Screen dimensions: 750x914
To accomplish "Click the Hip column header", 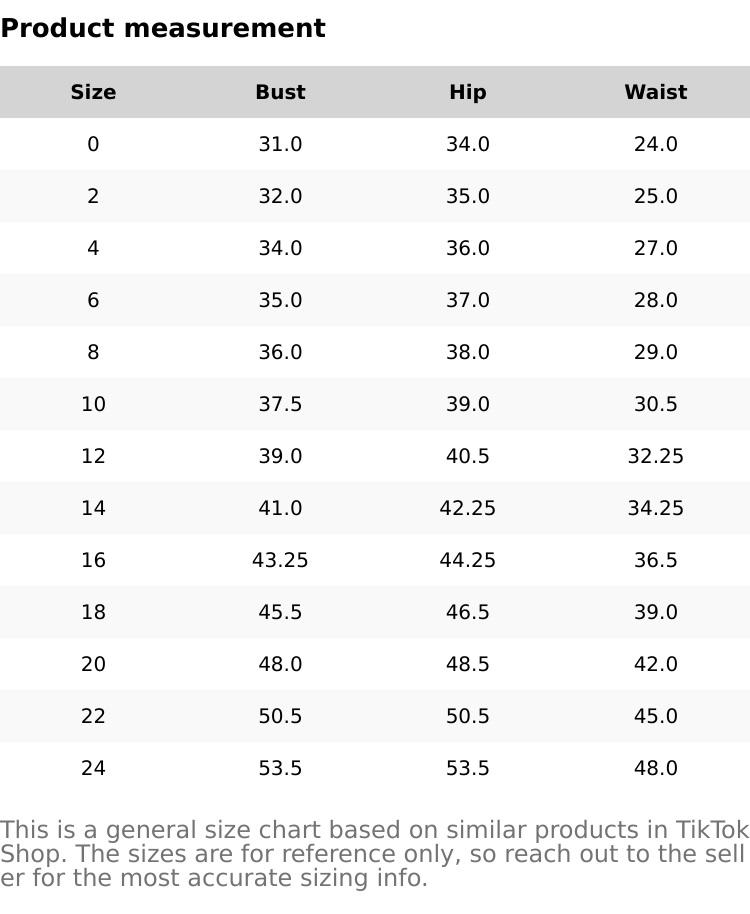I will 467,92.
